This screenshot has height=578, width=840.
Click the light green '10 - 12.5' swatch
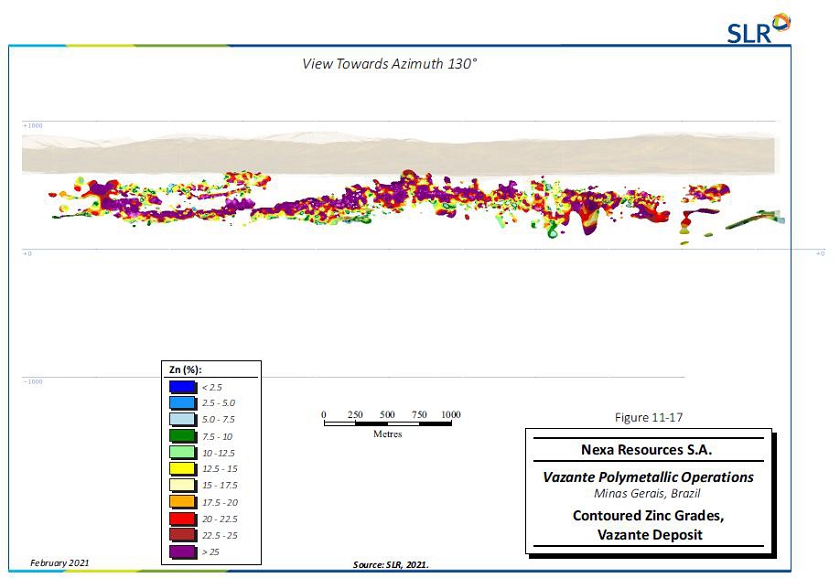coord(182,452)
